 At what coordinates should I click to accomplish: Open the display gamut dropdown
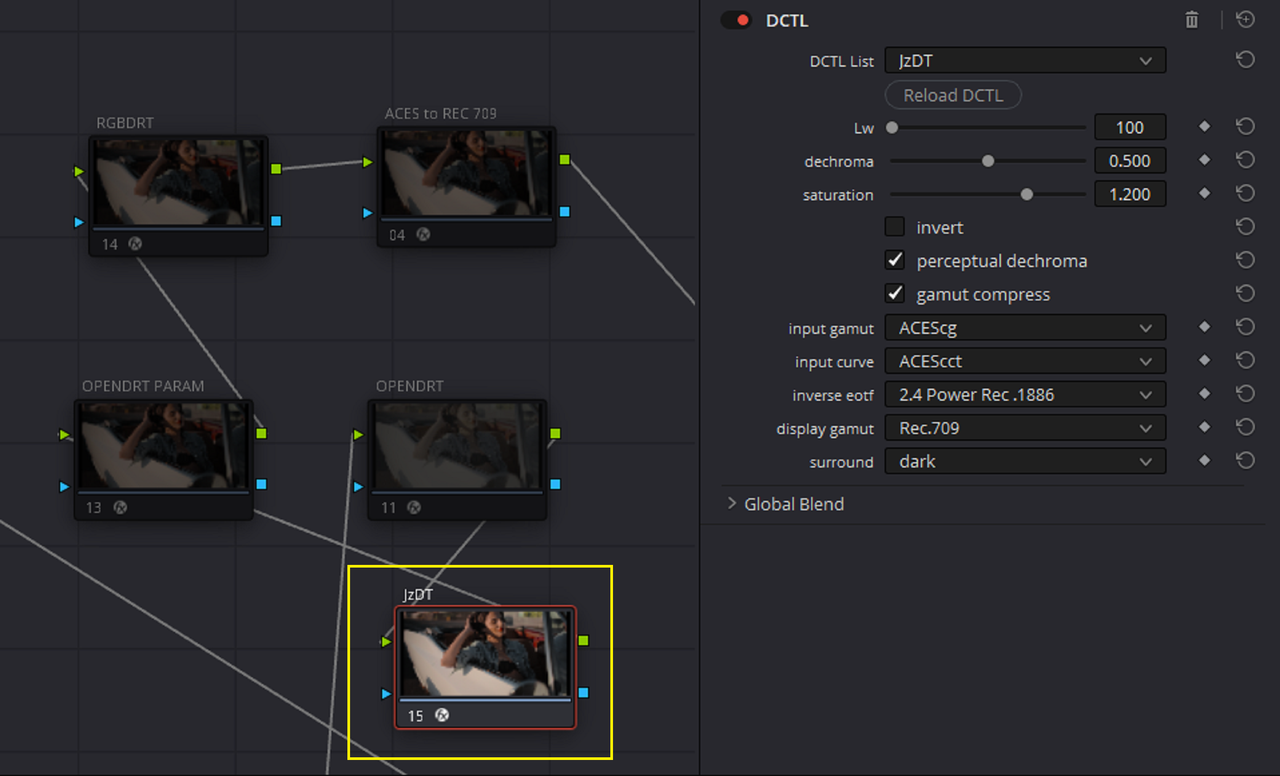1025,428
